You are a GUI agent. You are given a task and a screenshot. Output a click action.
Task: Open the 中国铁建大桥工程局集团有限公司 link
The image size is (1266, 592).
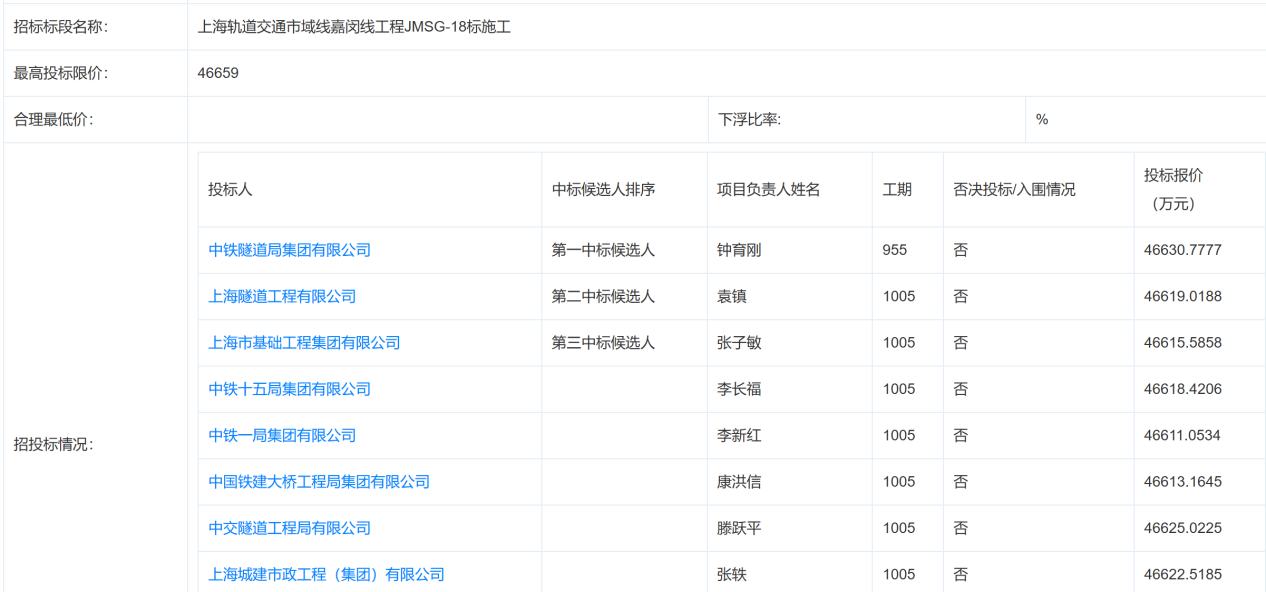click(x=319, y=481)
